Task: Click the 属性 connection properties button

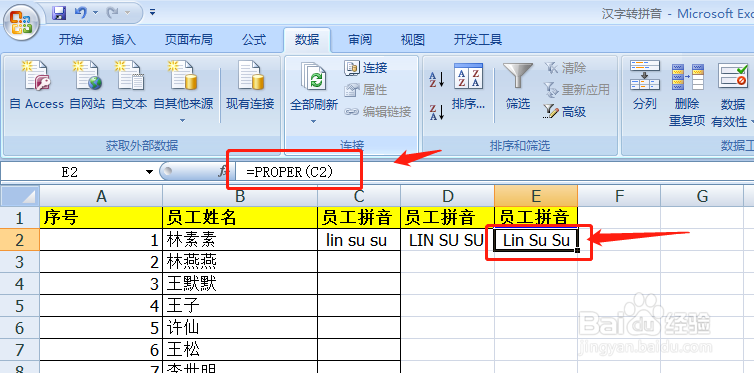Action: tap(366, 90)
